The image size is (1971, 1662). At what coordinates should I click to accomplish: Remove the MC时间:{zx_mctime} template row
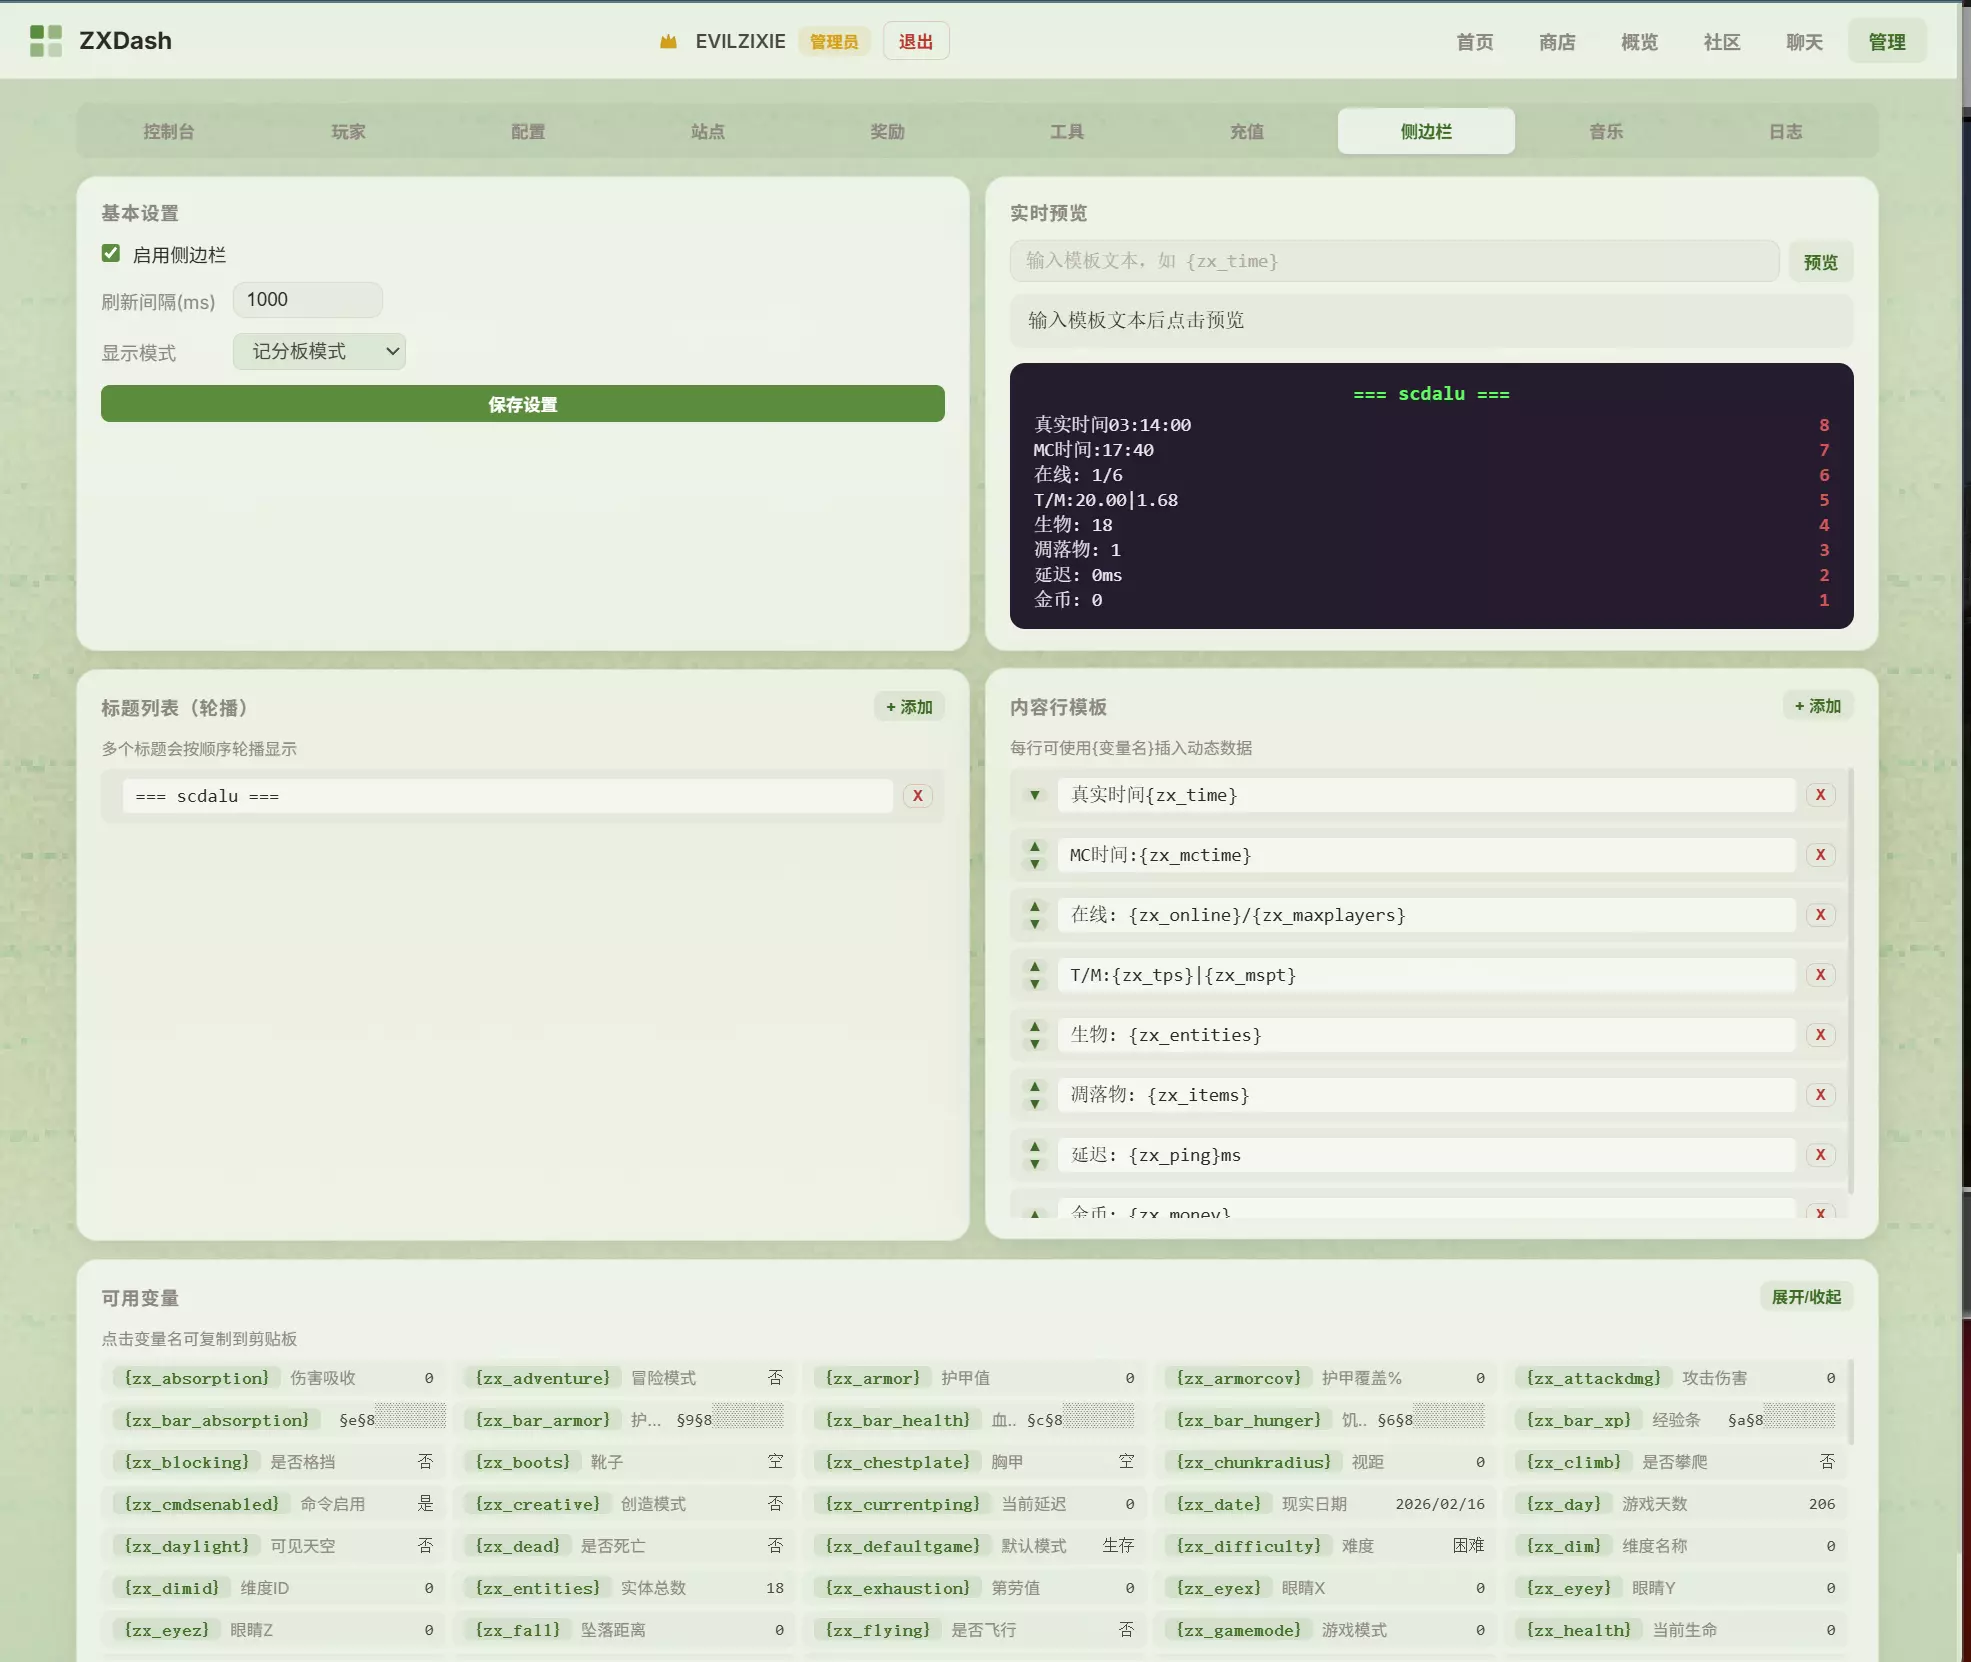click(1820, 855)
